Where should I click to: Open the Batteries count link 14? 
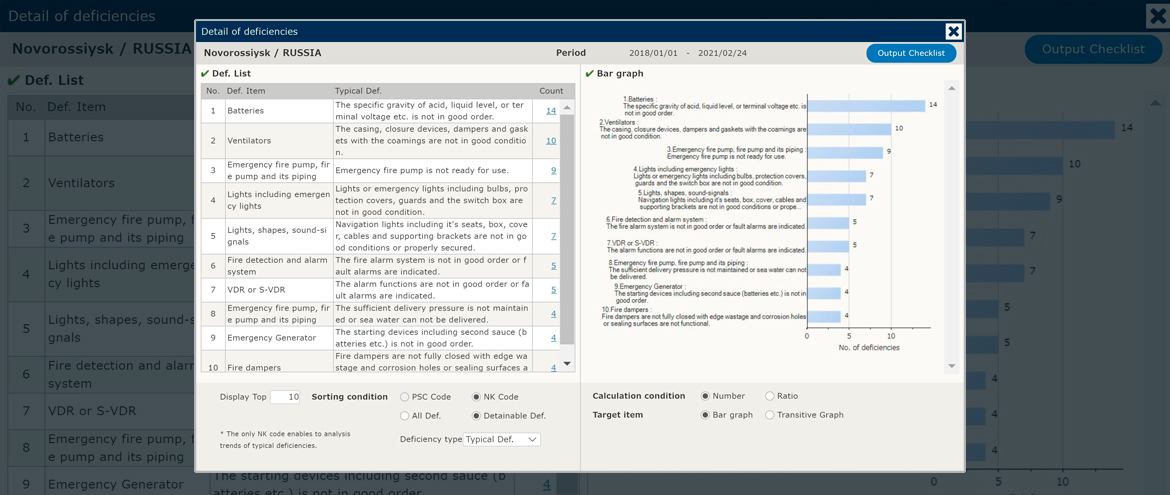tap(551, 111)
